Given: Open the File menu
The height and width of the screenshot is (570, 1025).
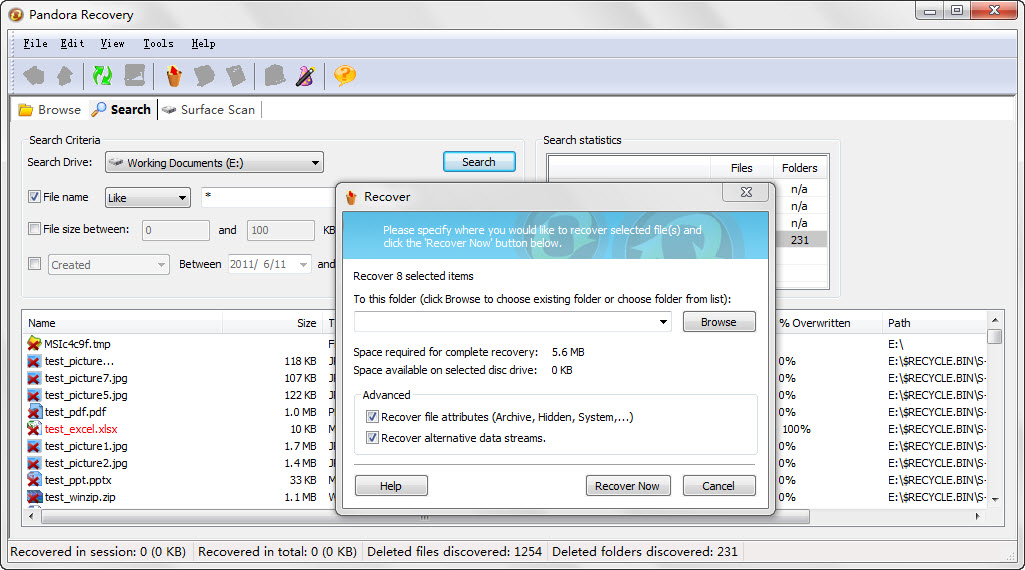Looking at the screenshot, I should click(x=35, y=44).
